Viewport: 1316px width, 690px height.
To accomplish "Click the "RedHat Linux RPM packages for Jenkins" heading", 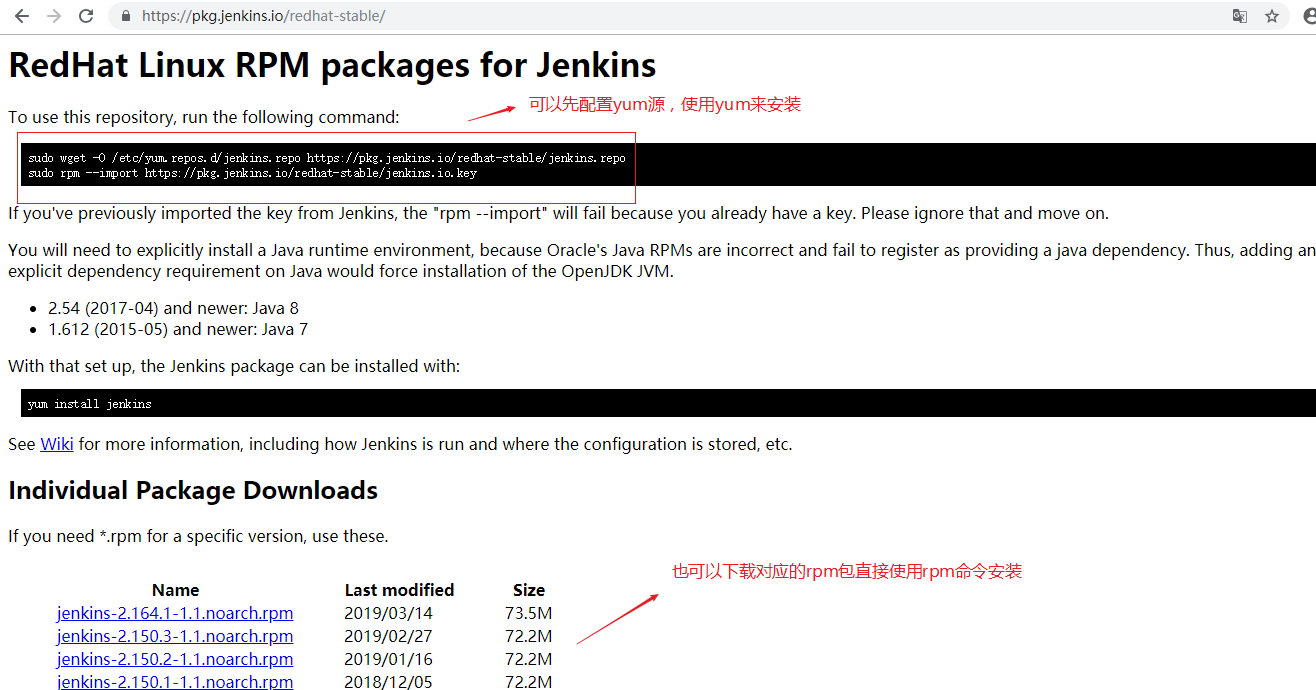I will pyautogui.click(x=332, y=65).
